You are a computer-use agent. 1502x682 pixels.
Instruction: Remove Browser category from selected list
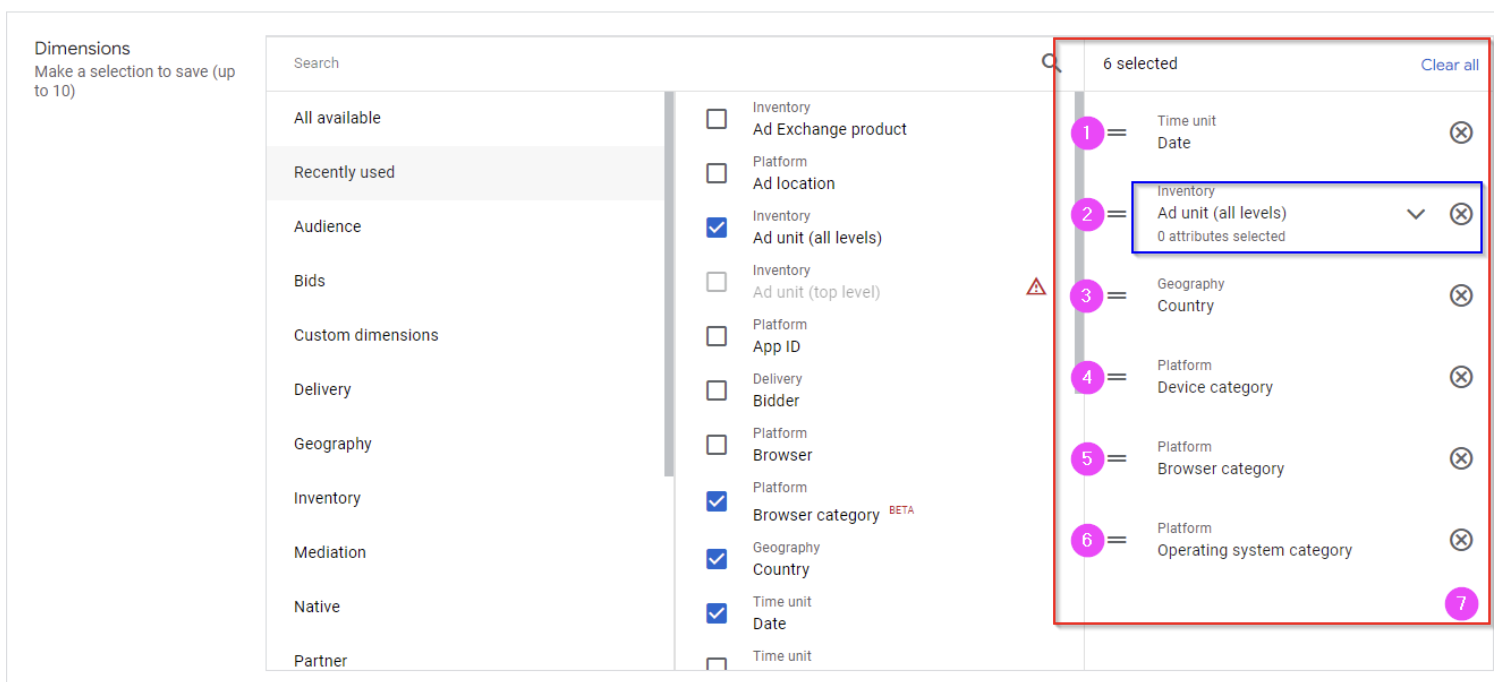1461,458
